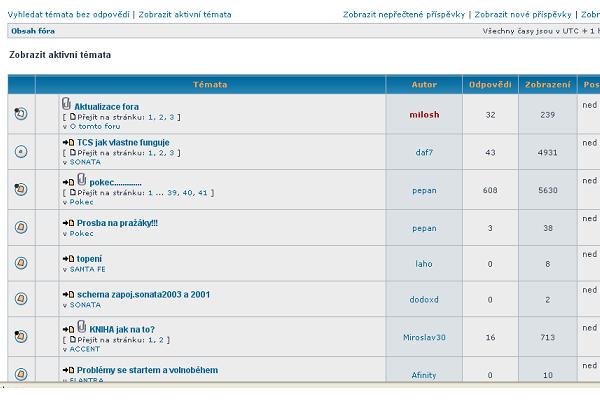Go to page 3 of Aktualizace fora

coord(172,117)
